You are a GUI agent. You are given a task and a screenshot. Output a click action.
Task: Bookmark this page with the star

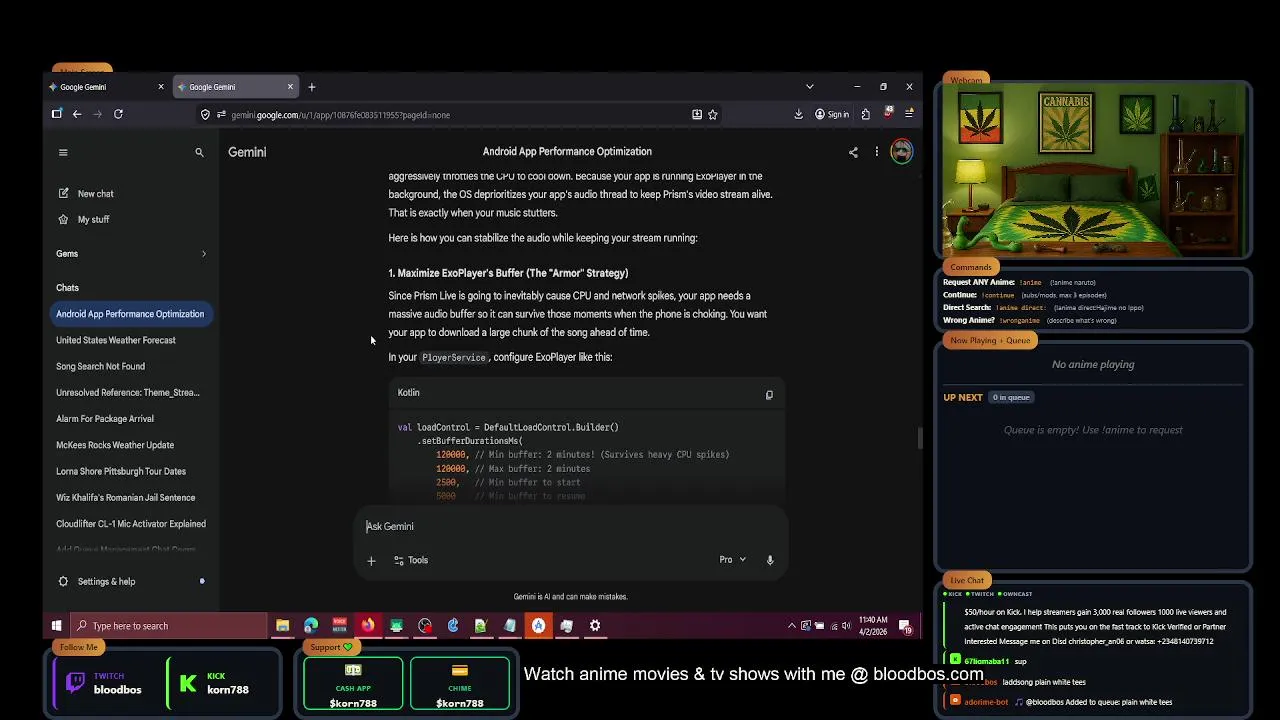[x=713, y=114]
